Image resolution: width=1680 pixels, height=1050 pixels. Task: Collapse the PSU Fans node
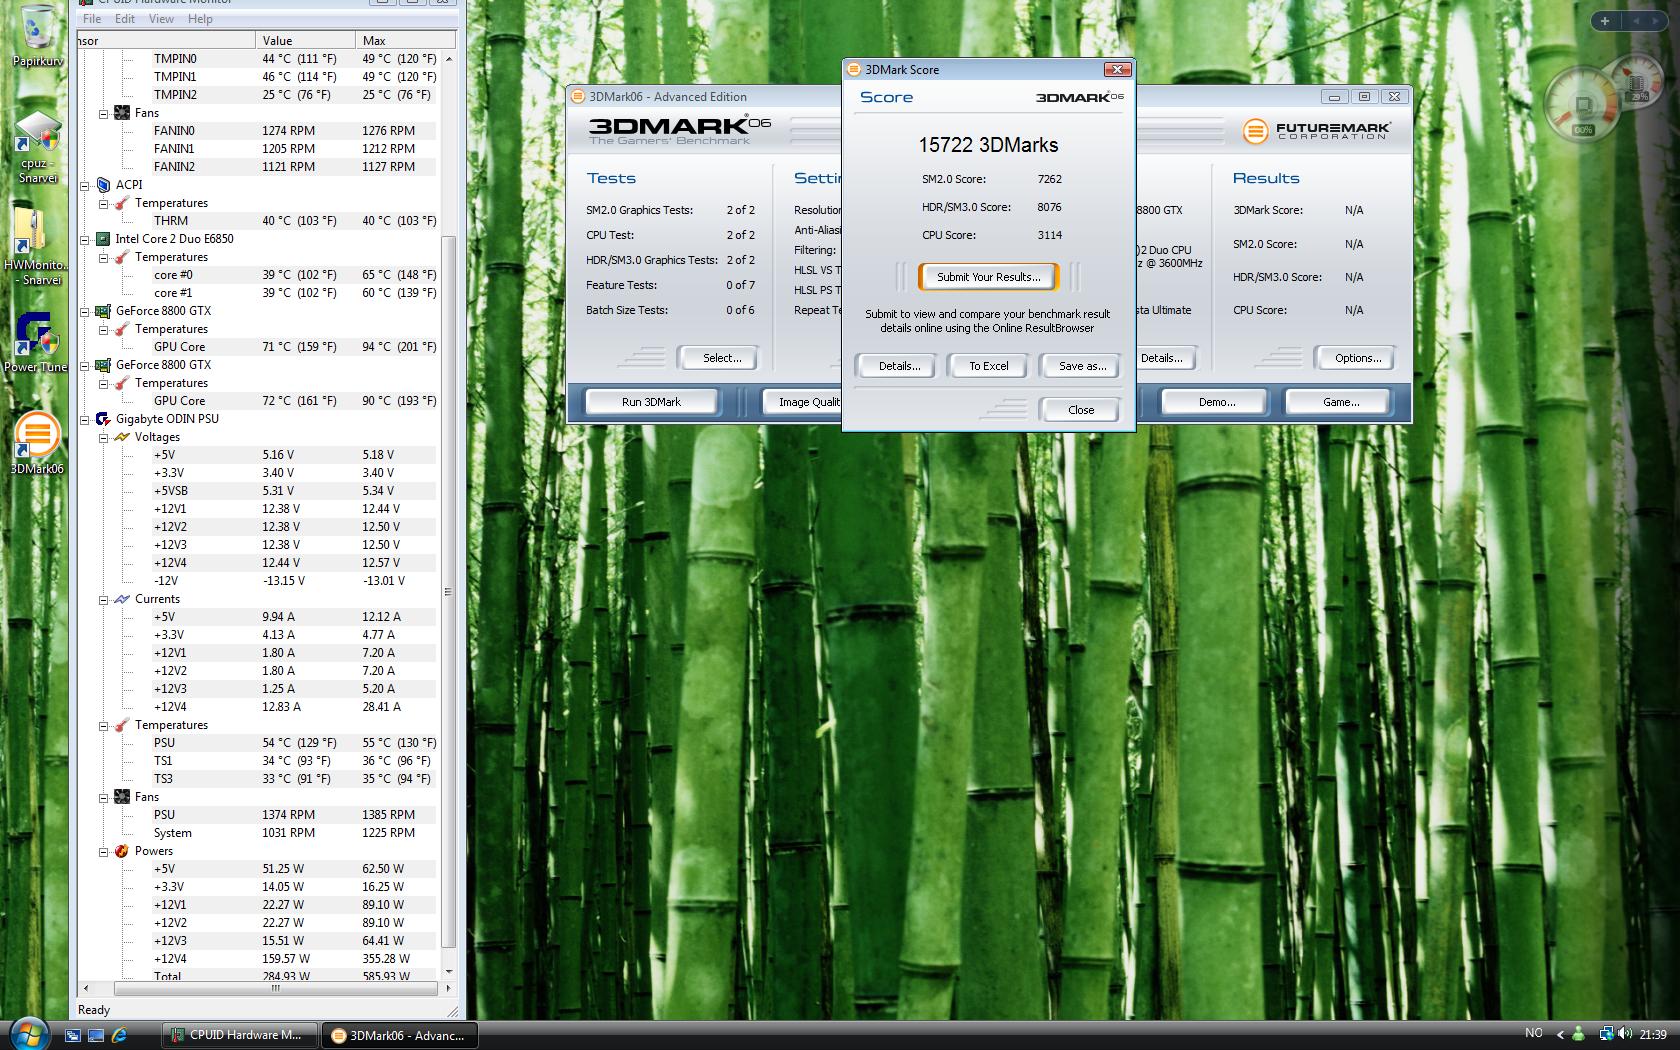pos(103,798)
